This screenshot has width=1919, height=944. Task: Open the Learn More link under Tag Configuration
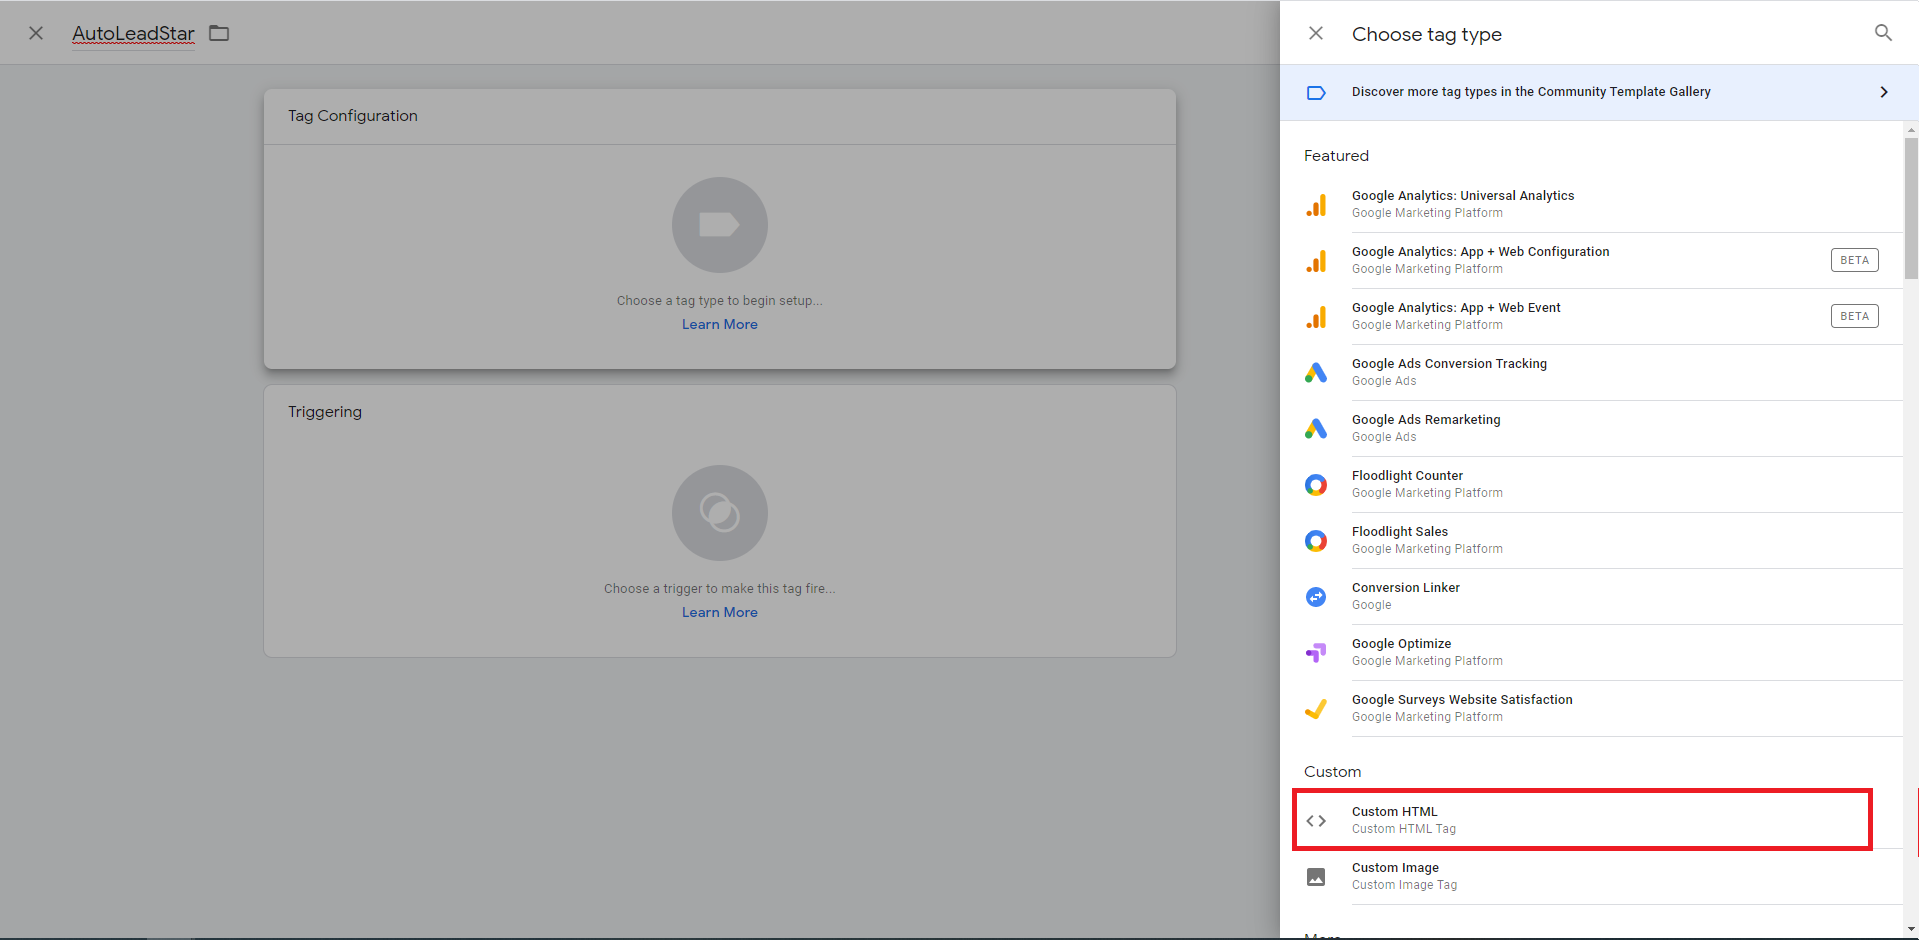[719, 324]
